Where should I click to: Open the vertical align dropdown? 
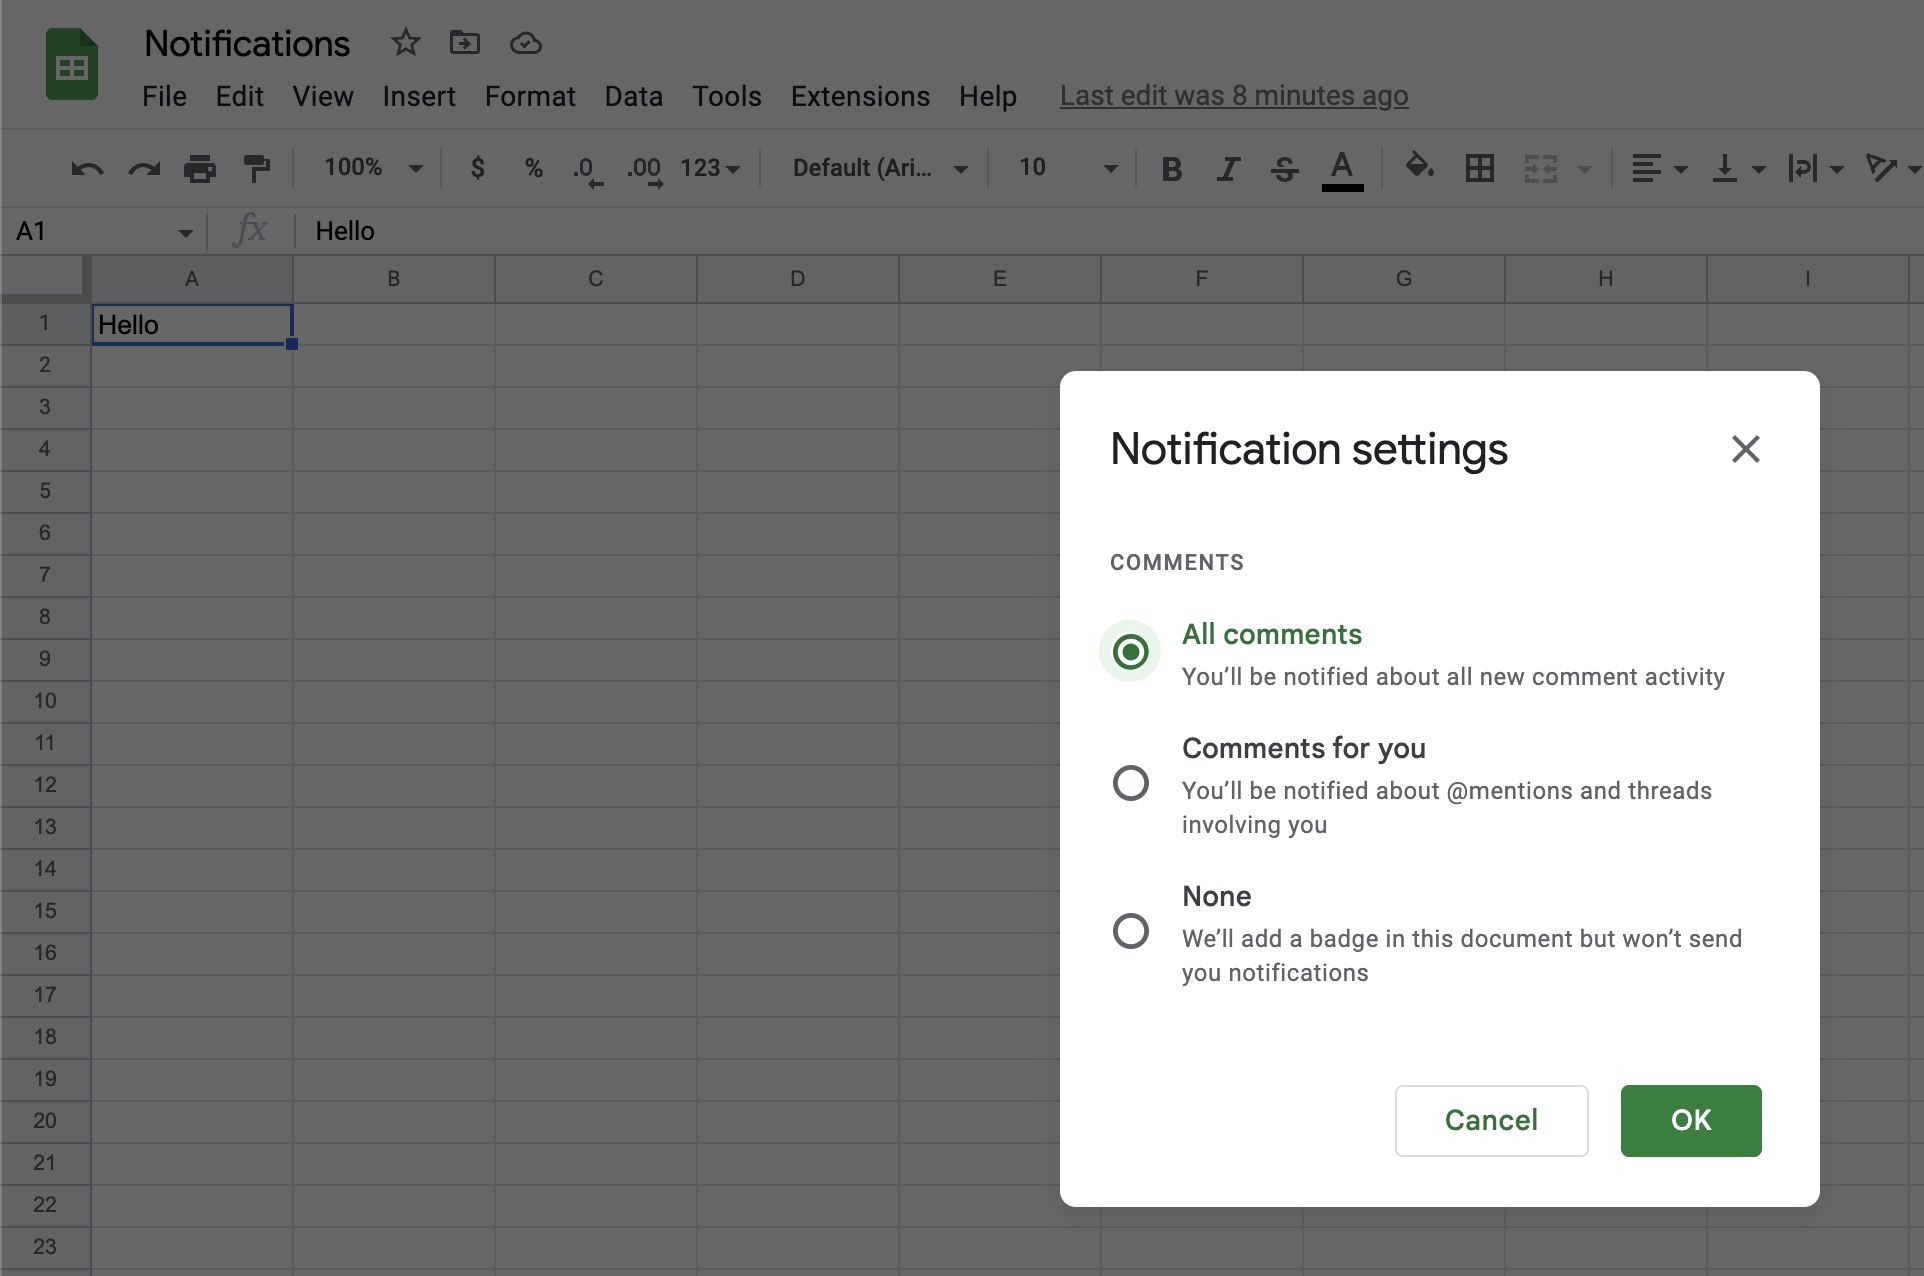pyautogui.click(x=1738, y=168)
